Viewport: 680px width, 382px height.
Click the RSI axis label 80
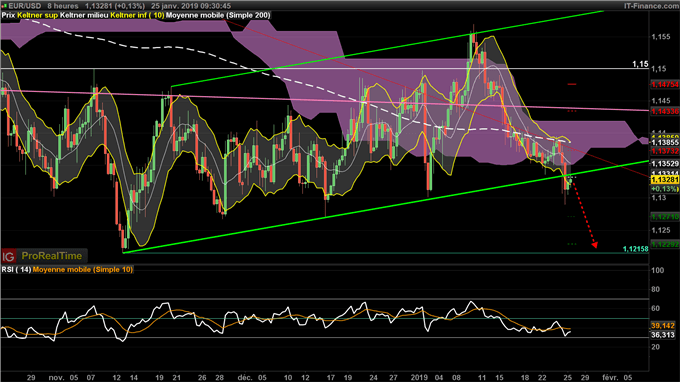click(x=656, y=289)
